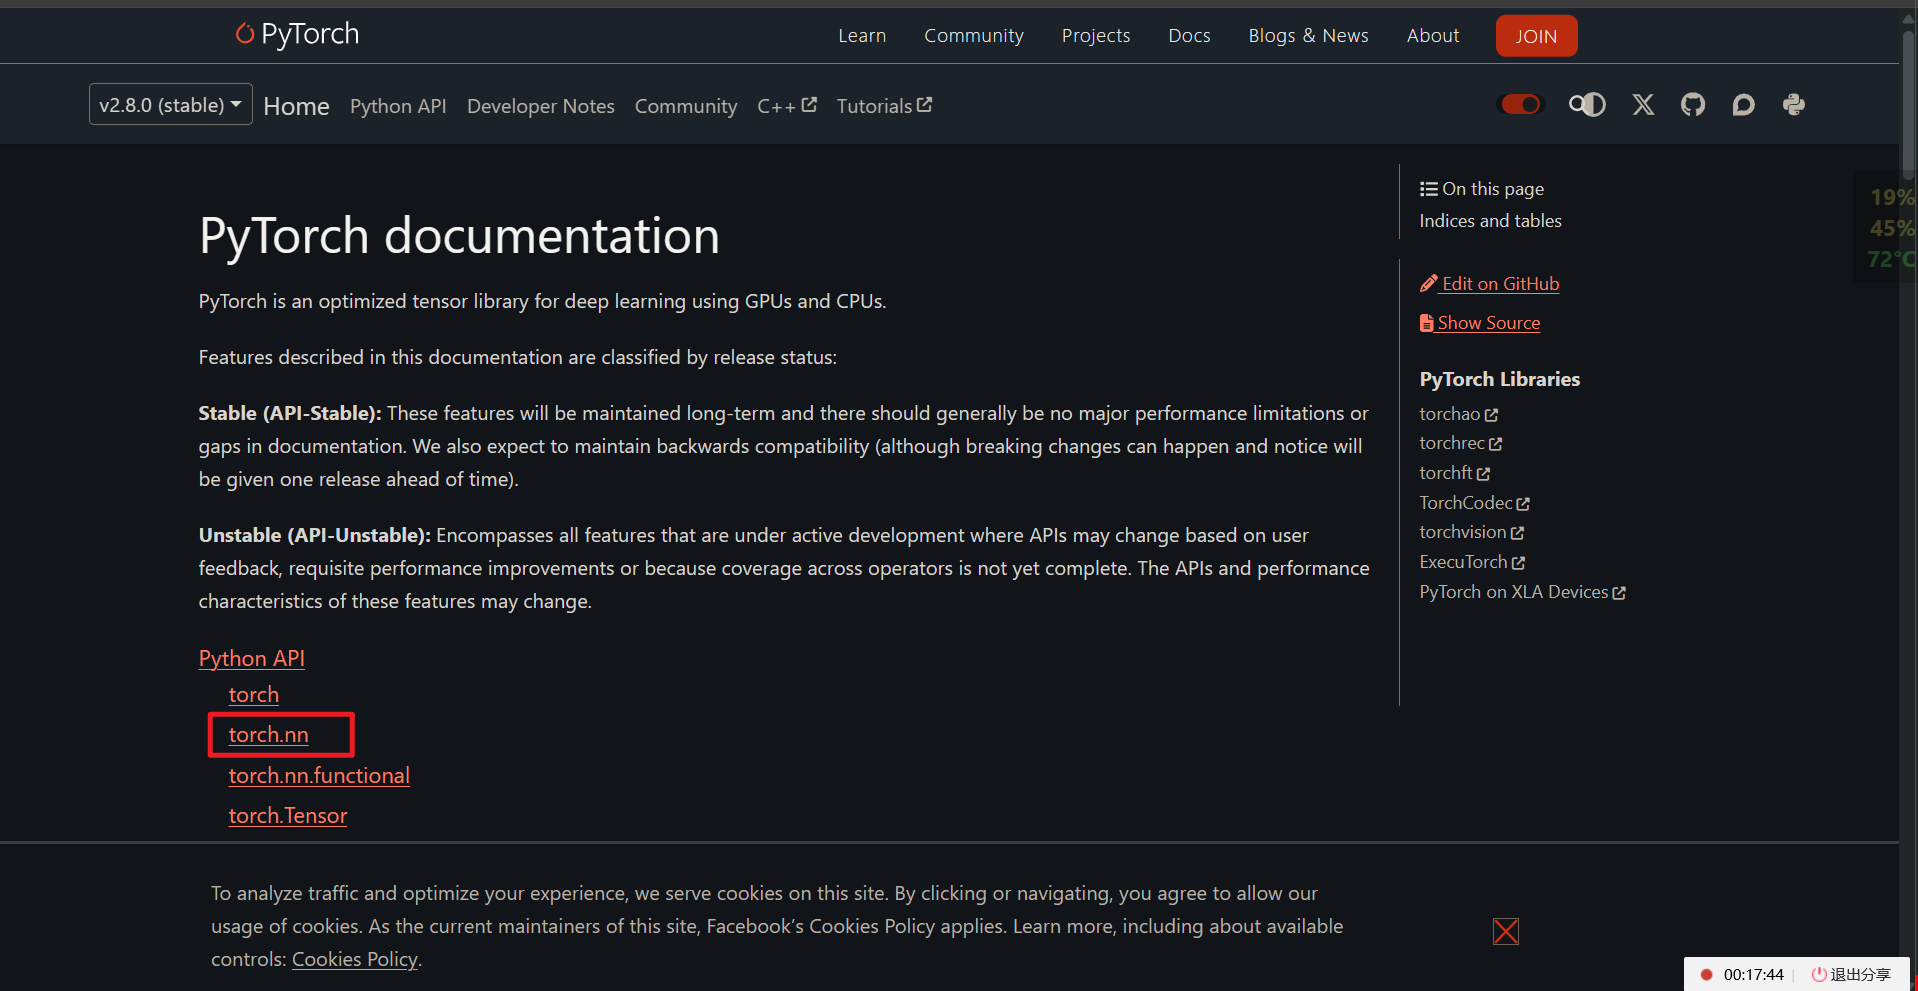The height and width of the screenshot is (991, 1918).
Task: Open the torch.nn.functional link
Action: (319, 775)
